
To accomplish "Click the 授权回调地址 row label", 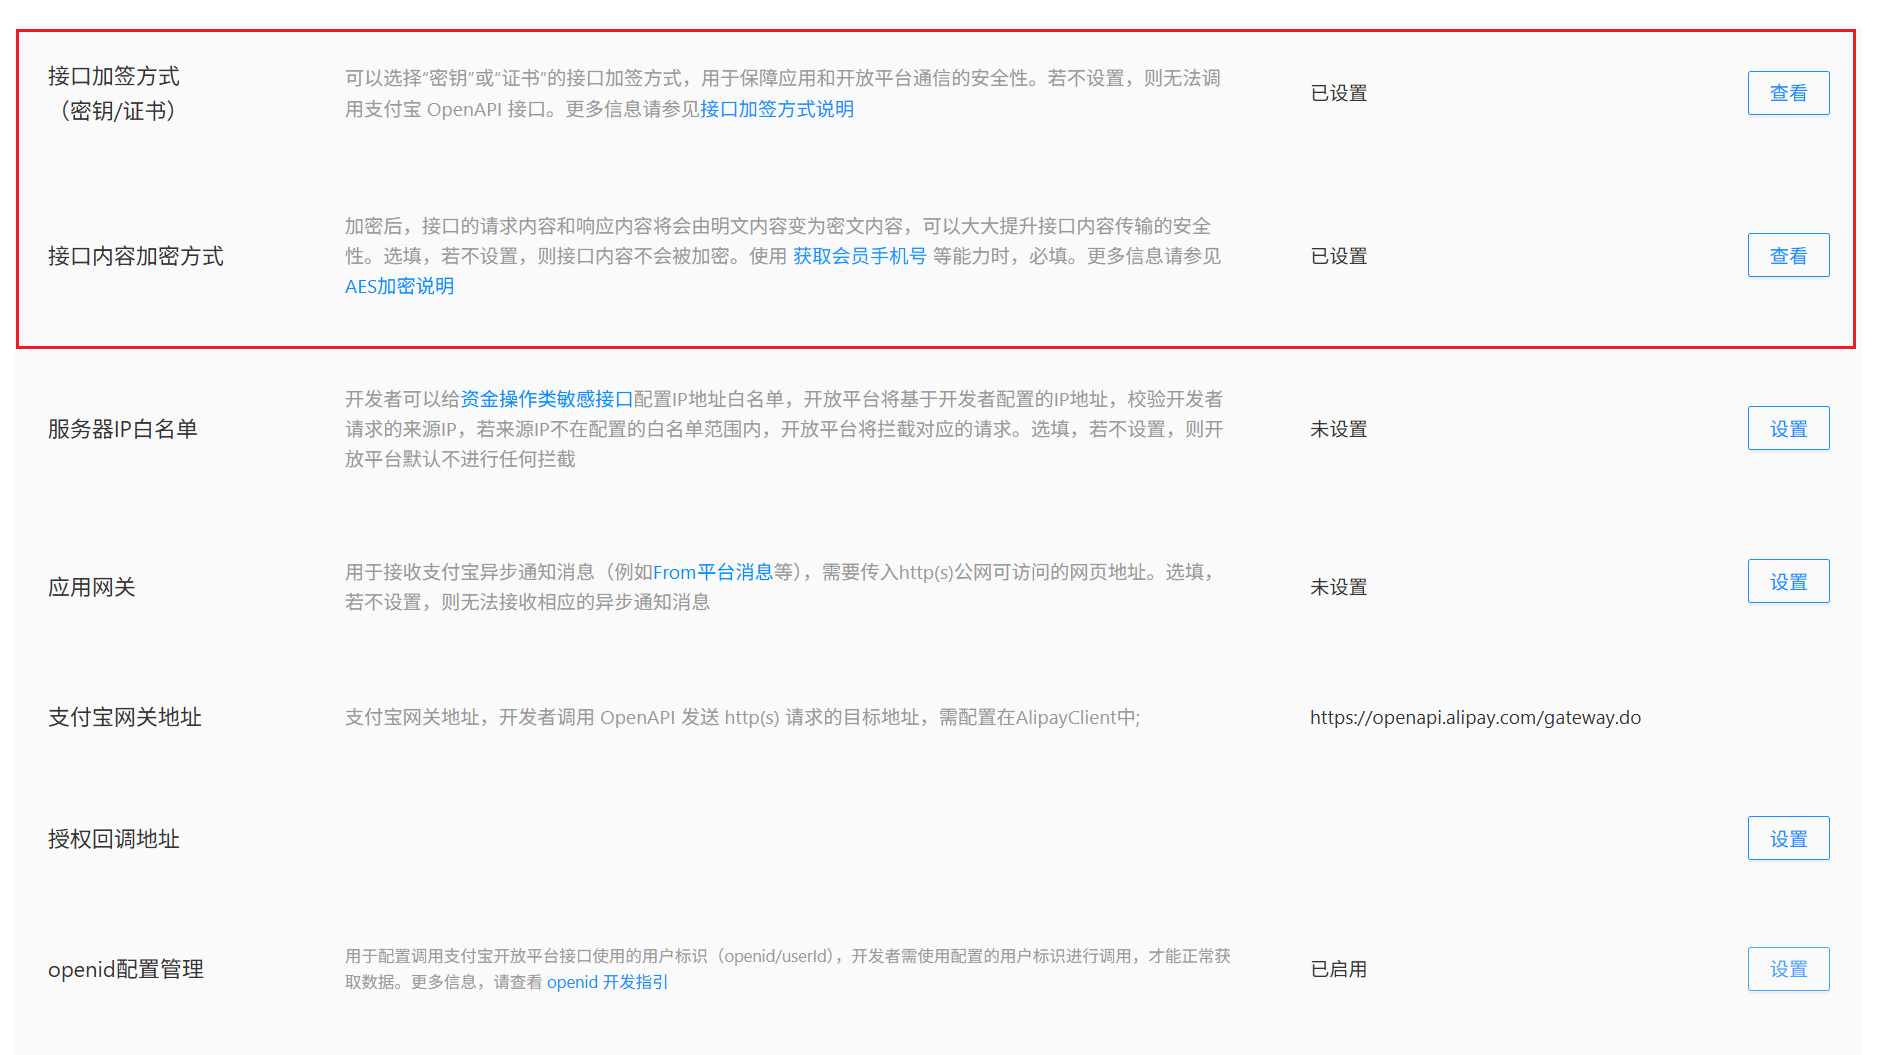I will click(114, 839).
